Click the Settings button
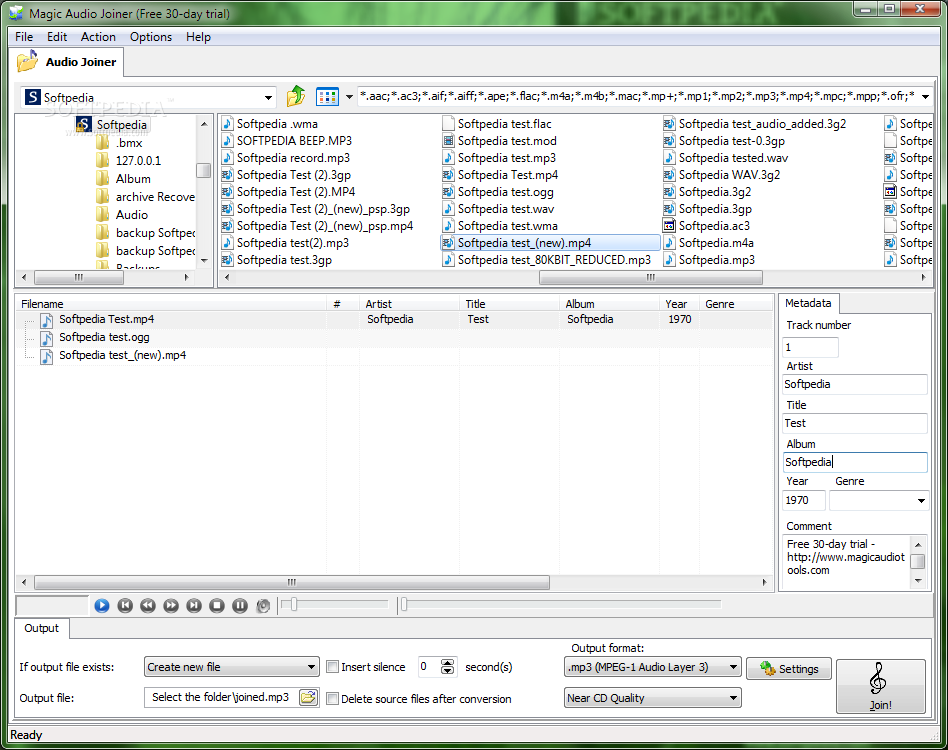Image resolution: width=948 pixels, height=750 pixels. pyautogui.click(x=789, y=669)
